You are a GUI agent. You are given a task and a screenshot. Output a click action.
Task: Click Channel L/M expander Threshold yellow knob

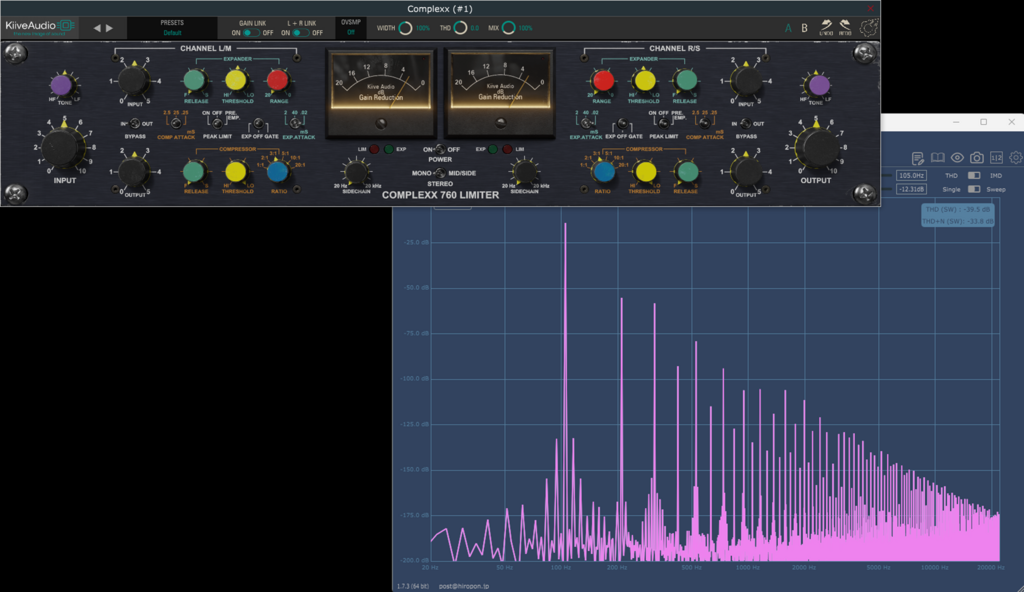point(236,80)
